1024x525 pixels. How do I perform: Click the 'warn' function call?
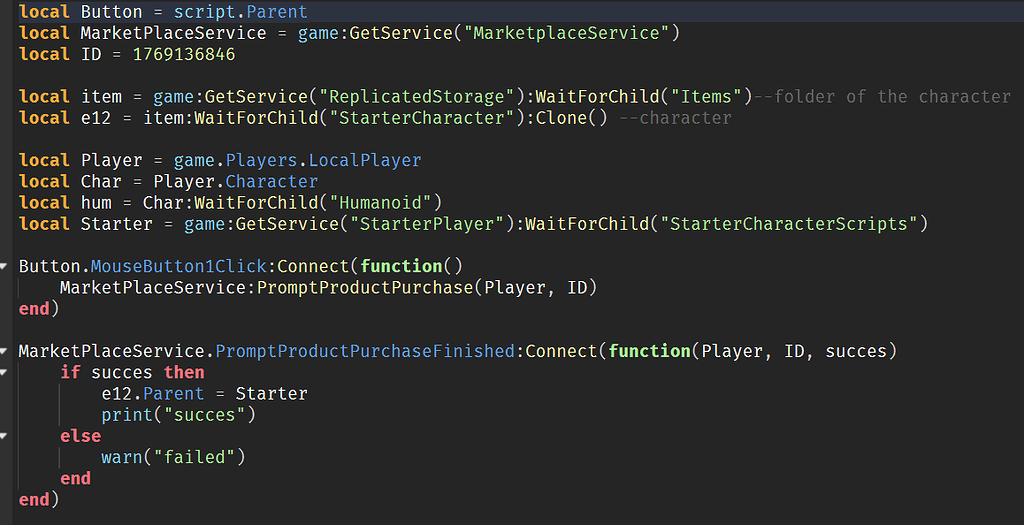(x=121, y=457)
